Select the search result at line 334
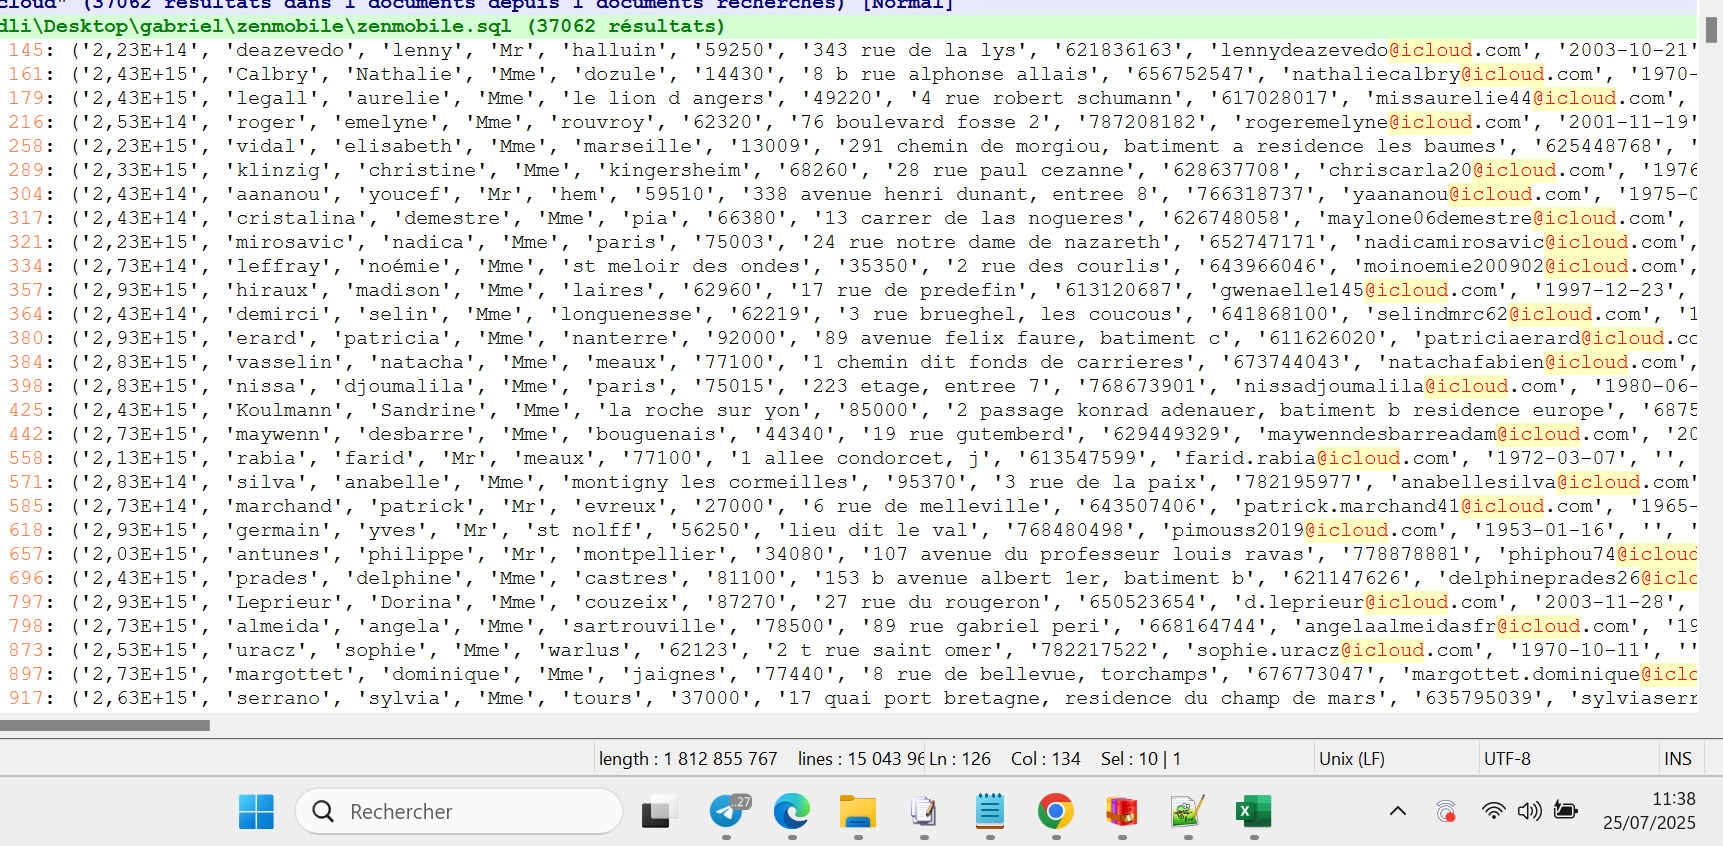This screenshot has width=1723, height=846. [849, 266]
